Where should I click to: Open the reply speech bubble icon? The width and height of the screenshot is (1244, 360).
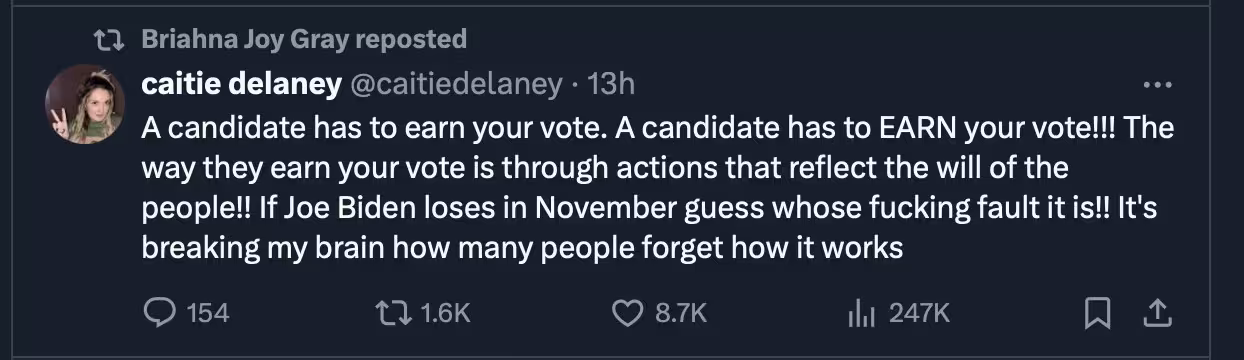coord(160,313)
